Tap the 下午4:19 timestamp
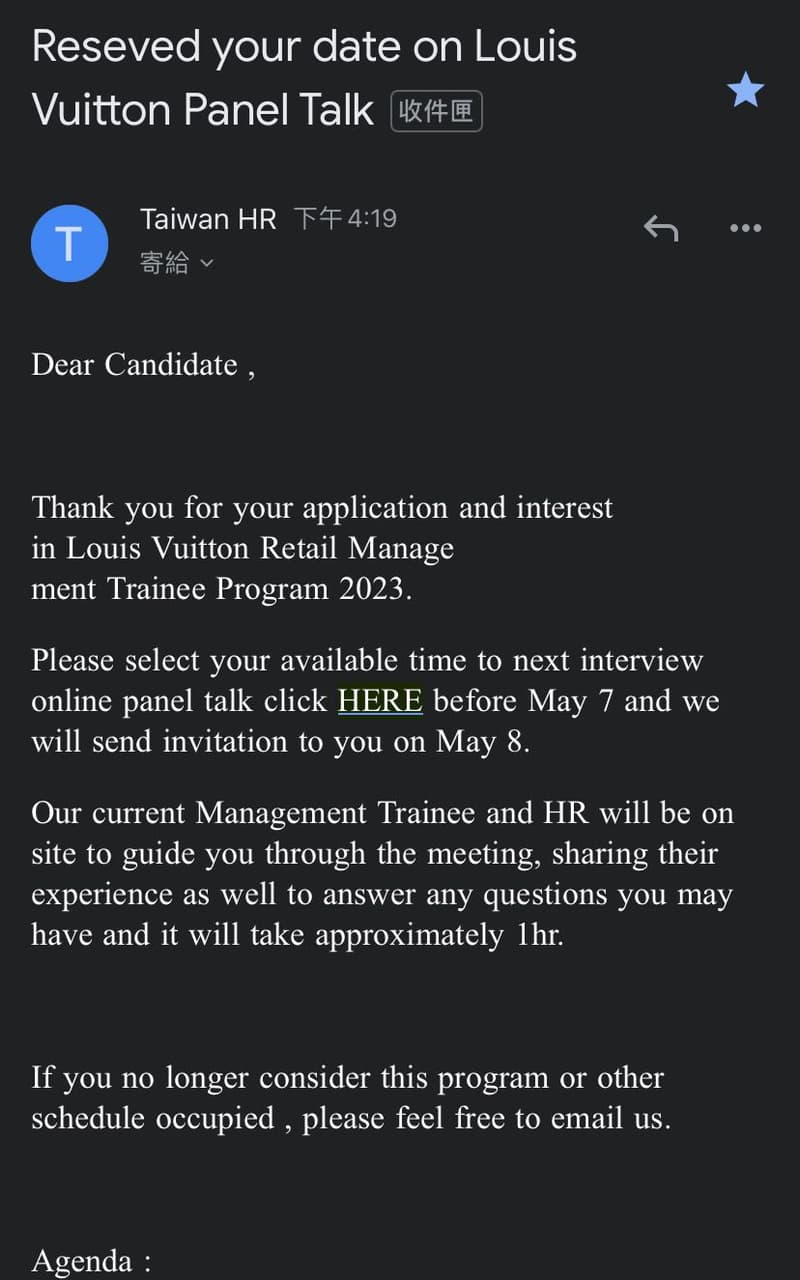The height and width of the screenshot is (1280, 800). tap(345, 219)
